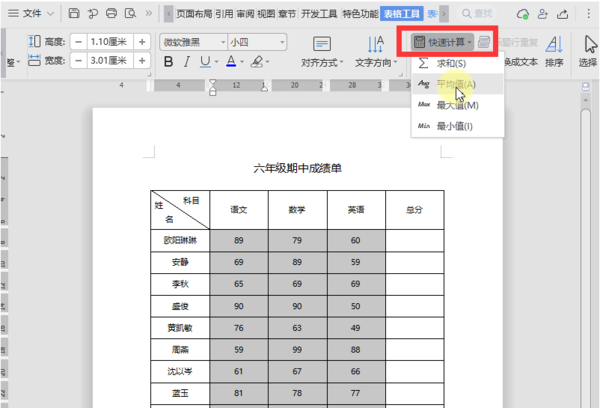Click the 查找 search box
This screenshot has width=600, height=408.
click(477, 14)
